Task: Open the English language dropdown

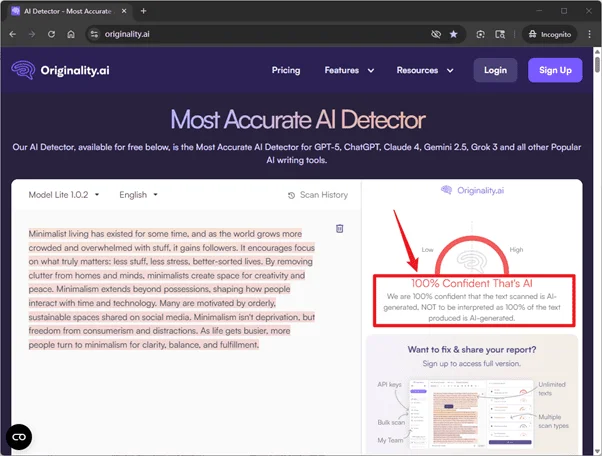Action: 138,195
